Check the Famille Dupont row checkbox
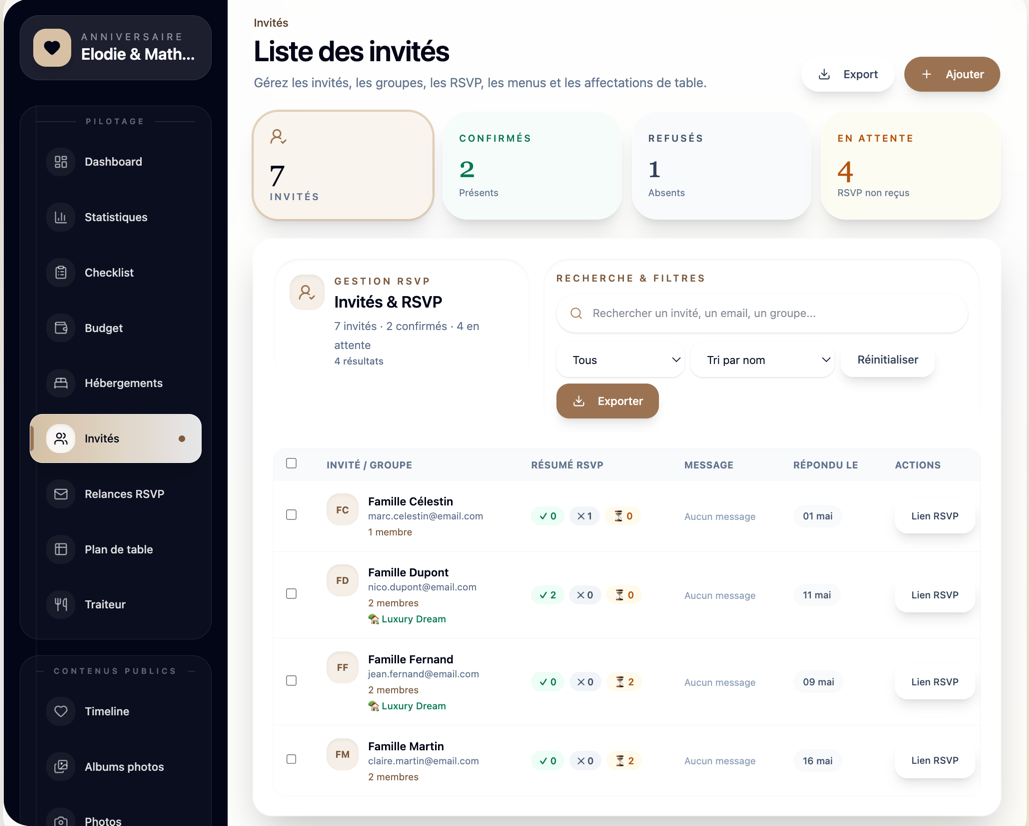This screenshot has width=1029, height=826. pos(291,594)
